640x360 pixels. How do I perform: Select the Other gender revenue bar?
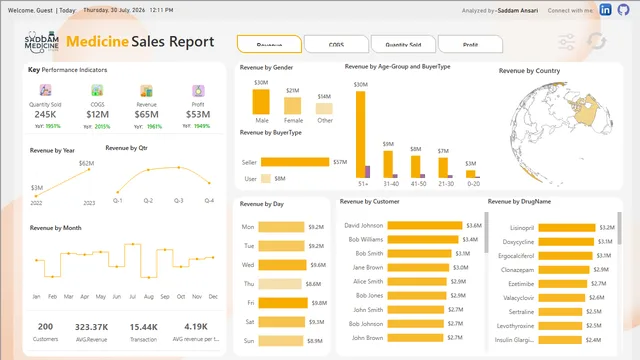[324, 109]
